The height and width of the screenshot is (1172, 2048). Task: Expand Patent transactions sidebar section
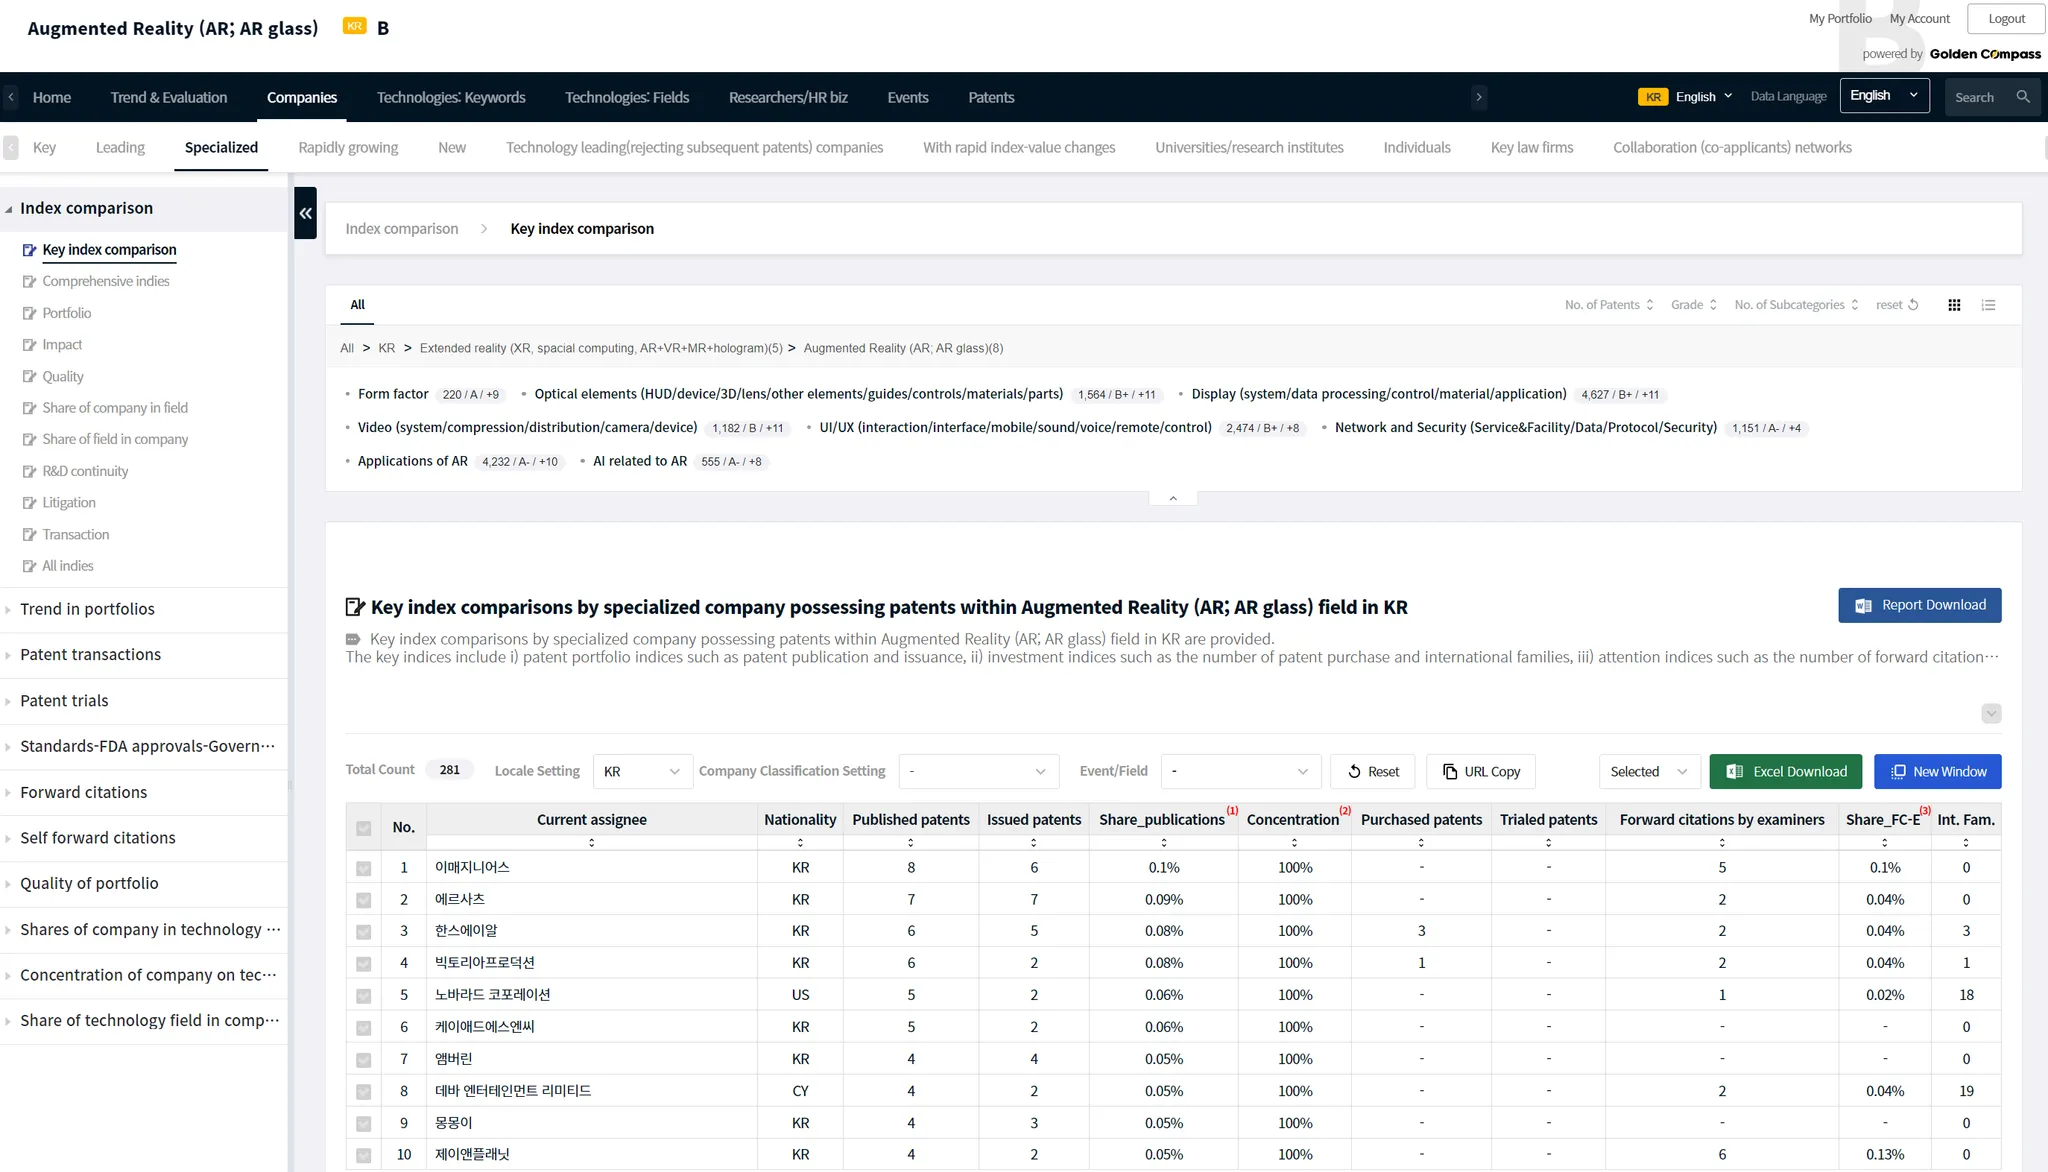[90, 655]
